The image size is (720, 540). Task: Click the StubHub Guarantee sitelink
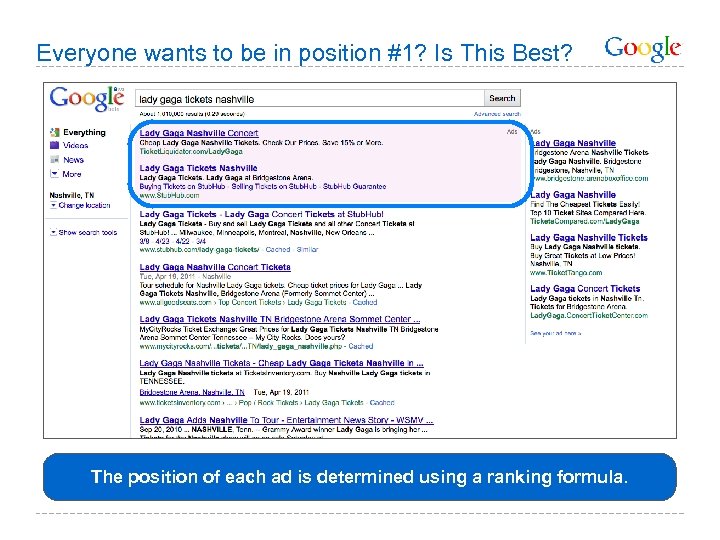(x=354, y=186)
